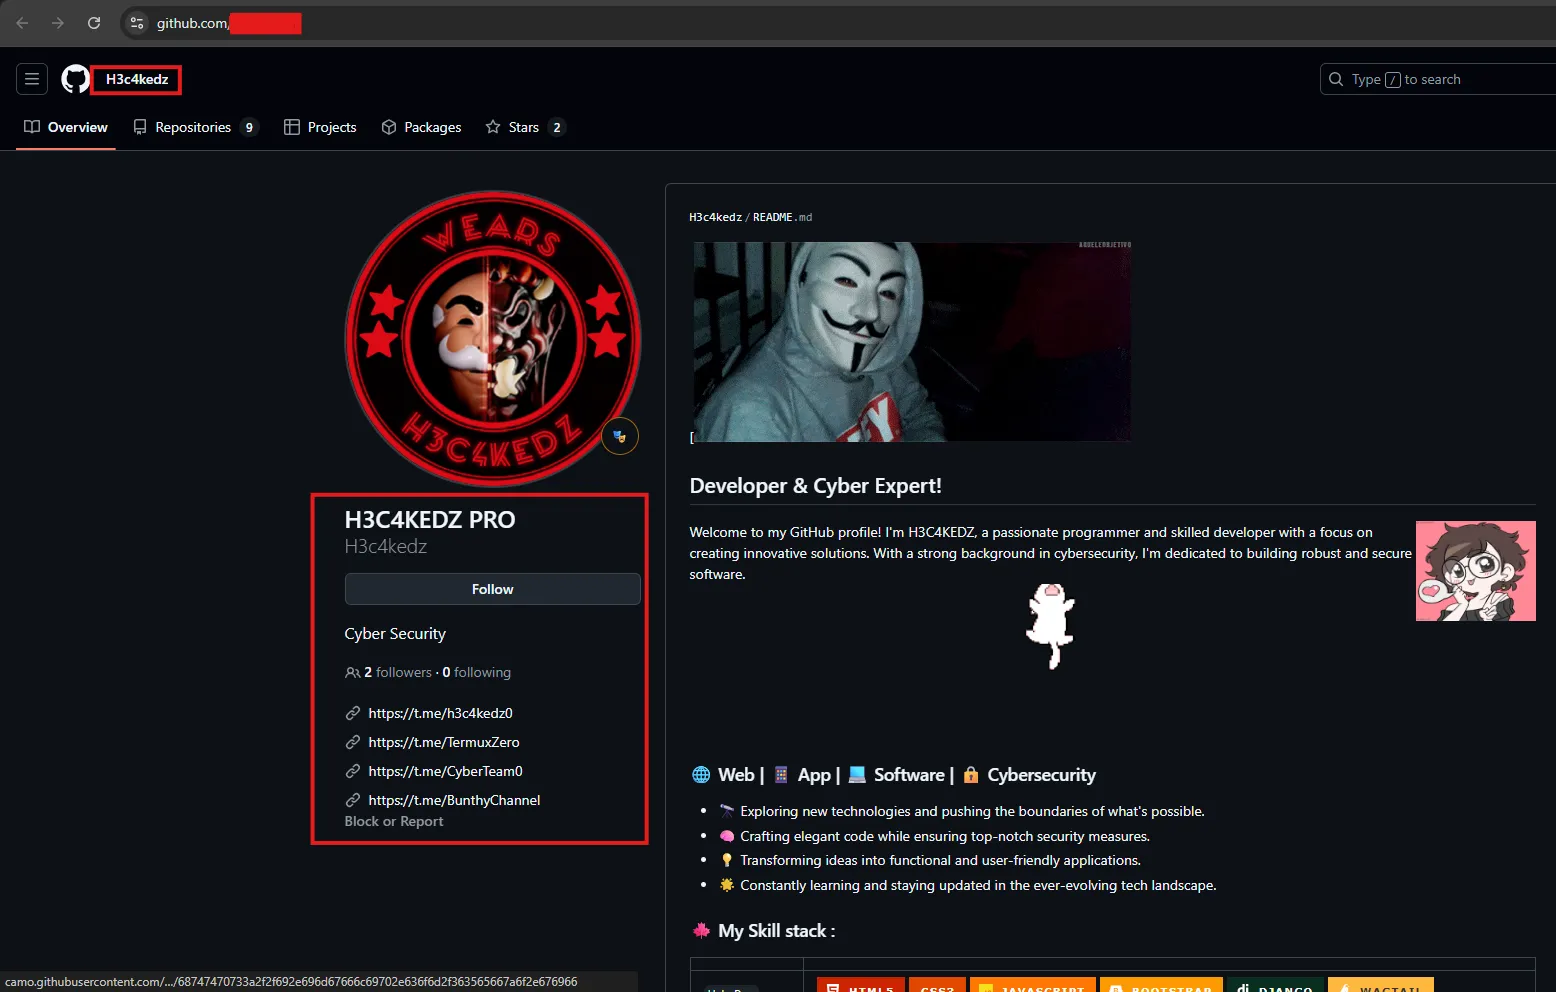Select the Packages tab
This screenshot has height=992, width=1556.
[421, 127]
